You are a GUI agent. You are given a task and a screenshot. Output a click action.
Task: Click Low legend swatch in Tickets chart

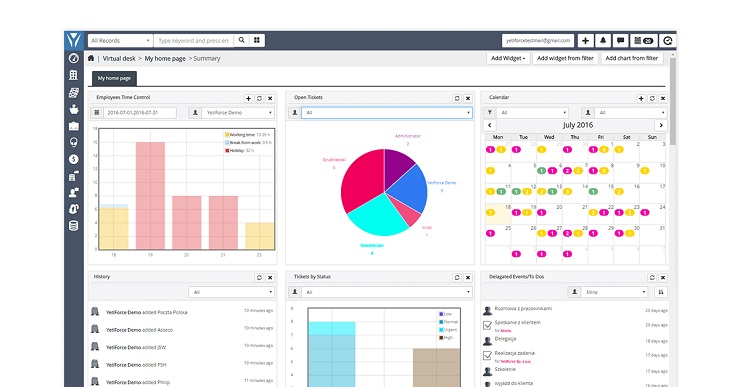tap(441, 314)
